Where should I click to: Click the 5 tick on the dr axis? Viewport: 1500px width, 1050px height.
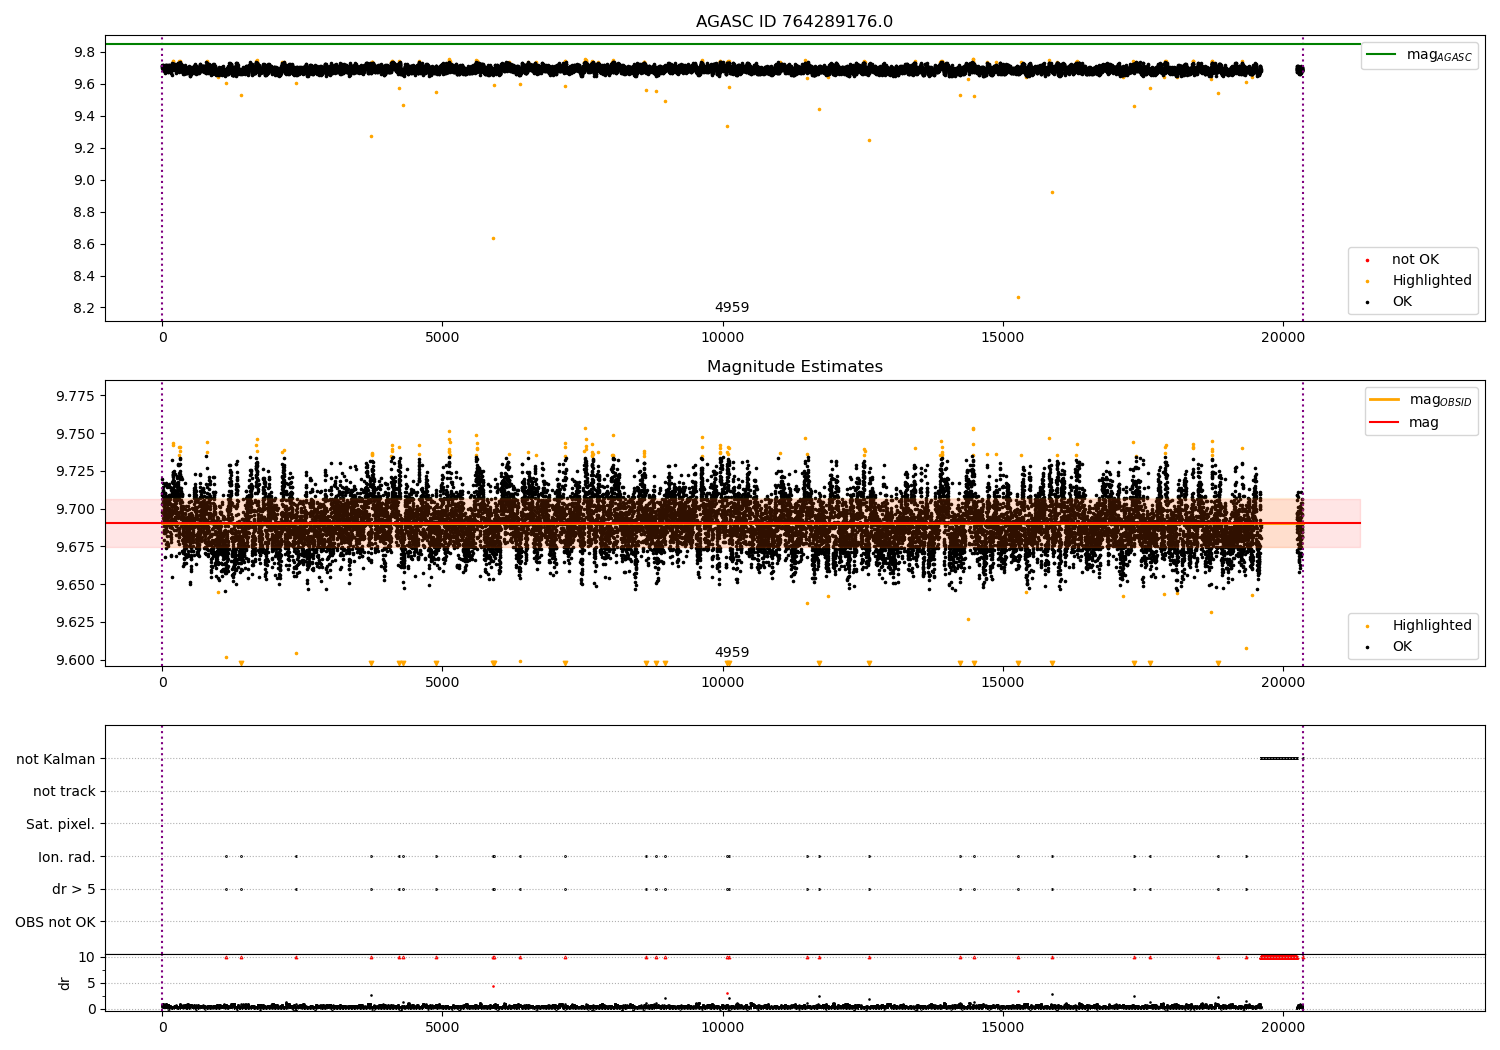point(91,983)
